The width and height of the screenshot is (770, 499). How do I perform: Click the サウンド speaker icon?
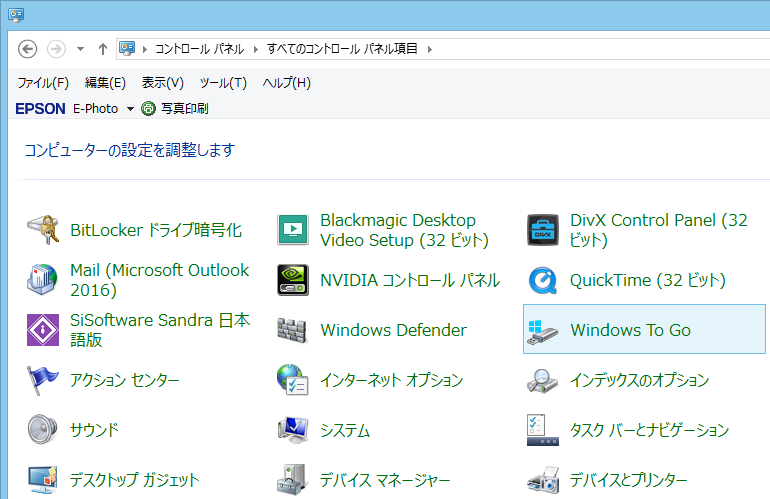(43, 430)
